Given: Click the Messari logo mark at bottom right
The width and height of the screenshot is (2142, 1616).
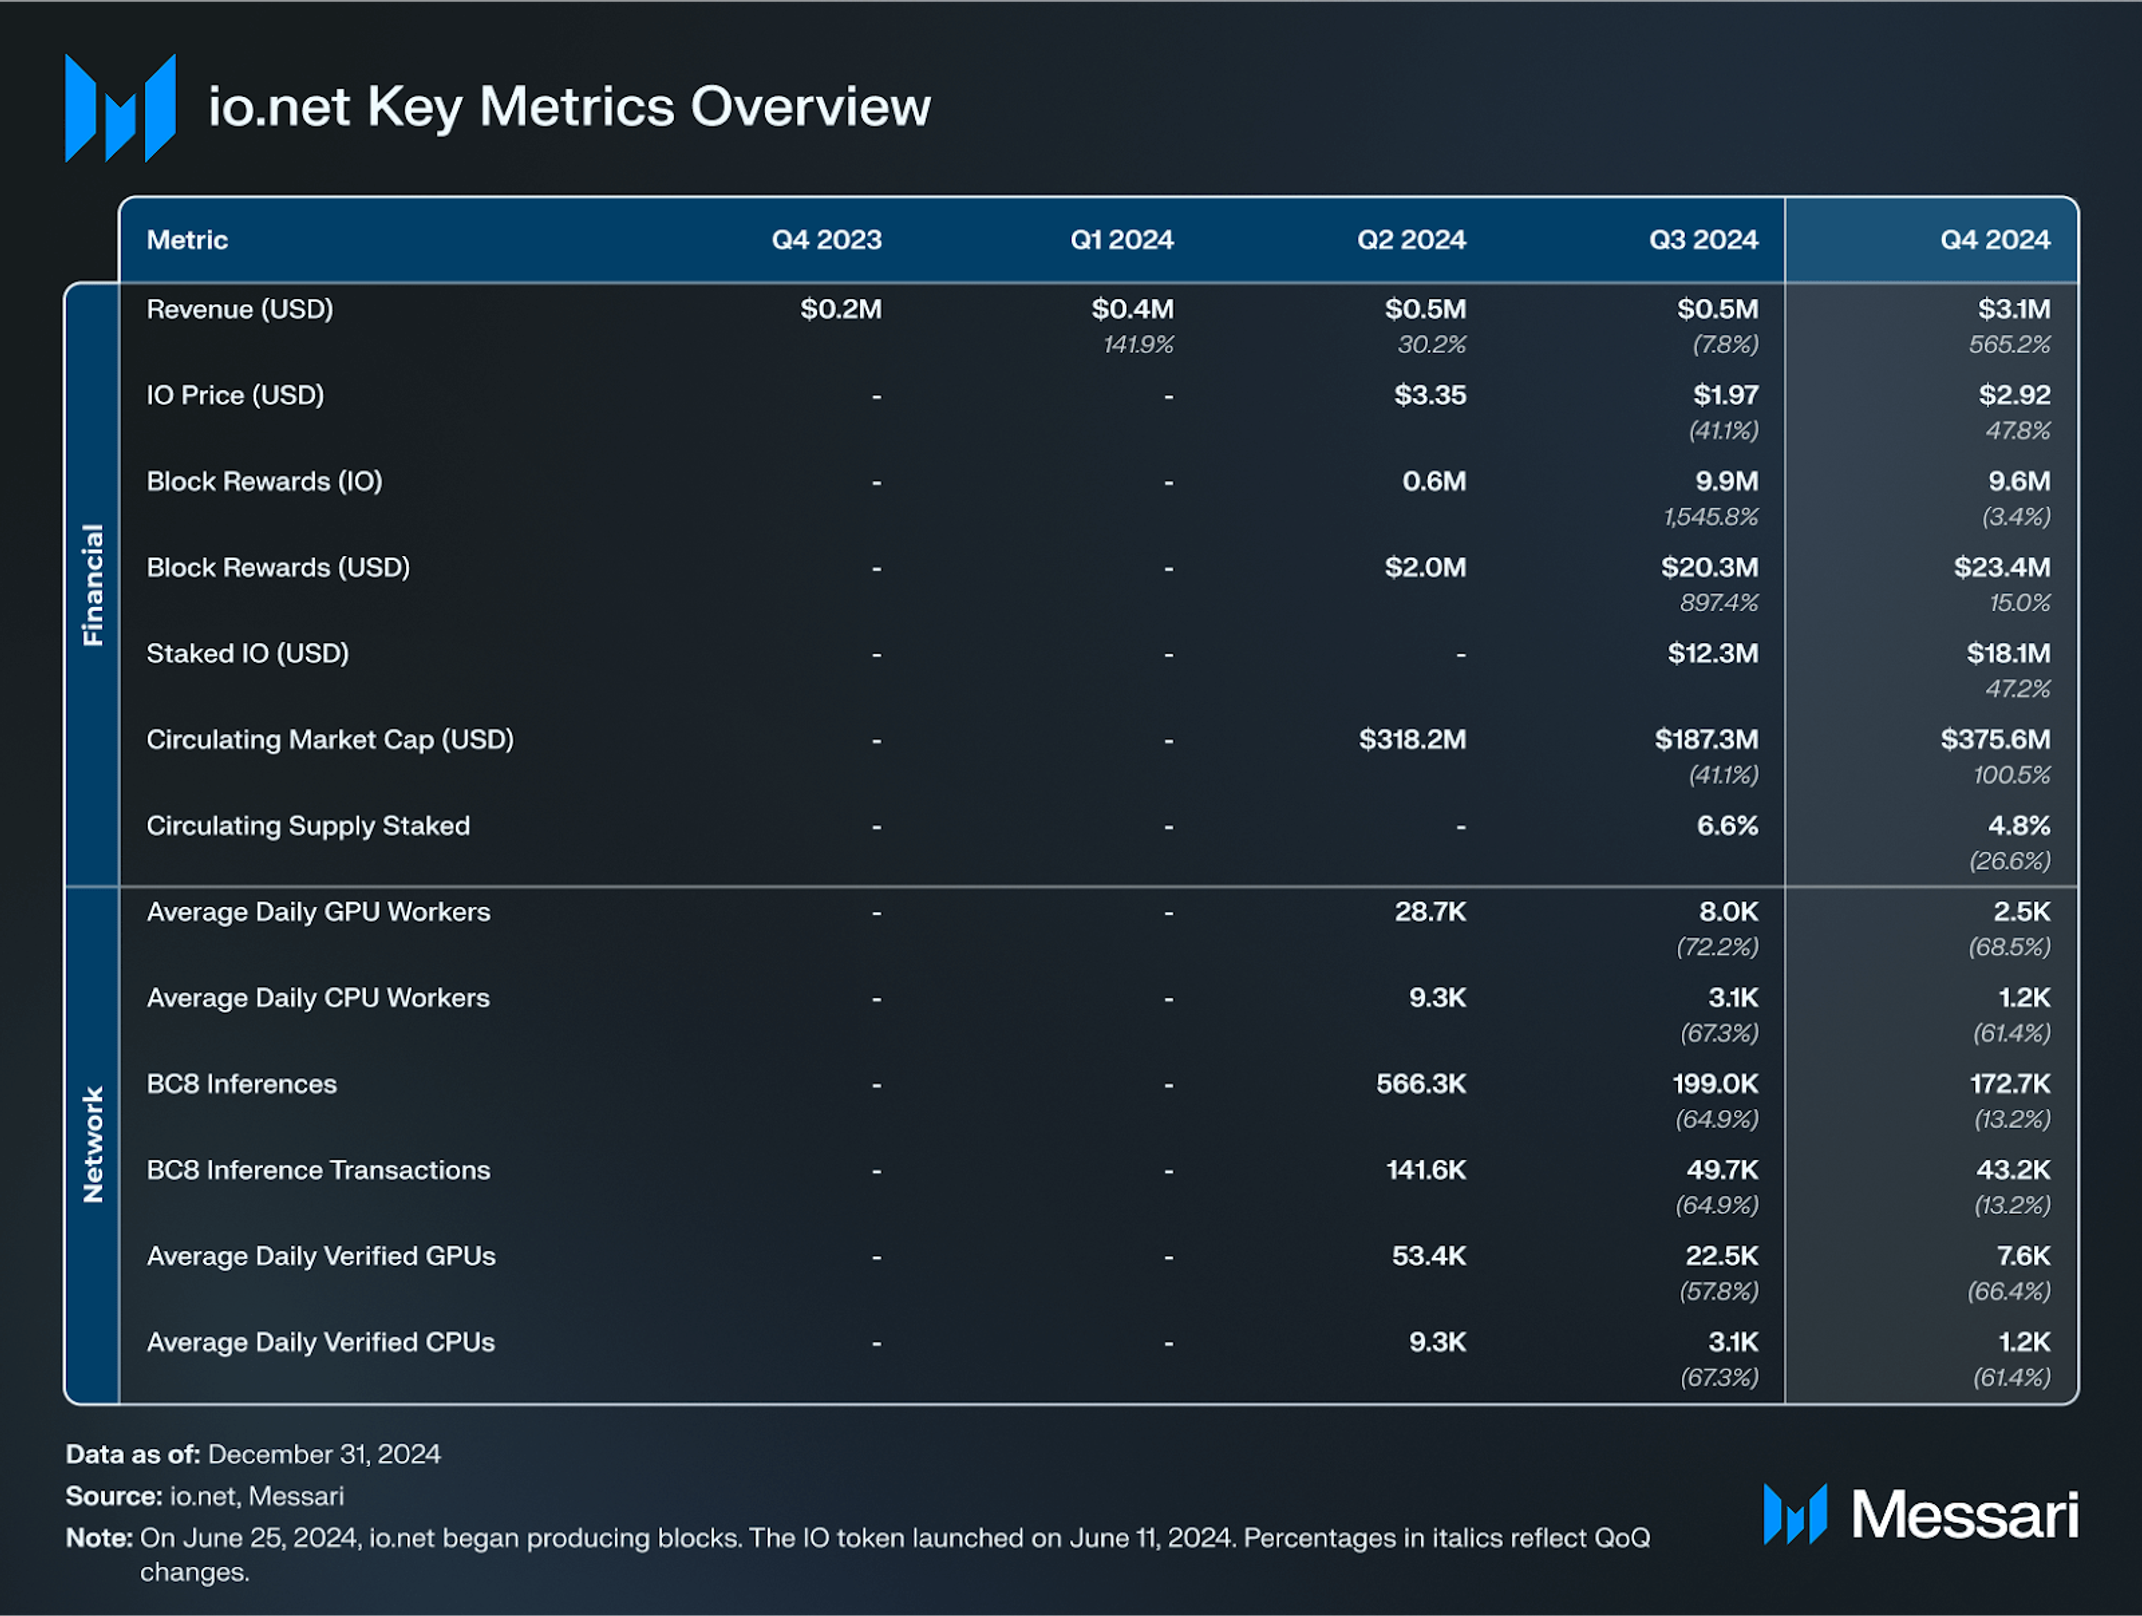Looking at the screenshot, I should click(1795, 1514).
